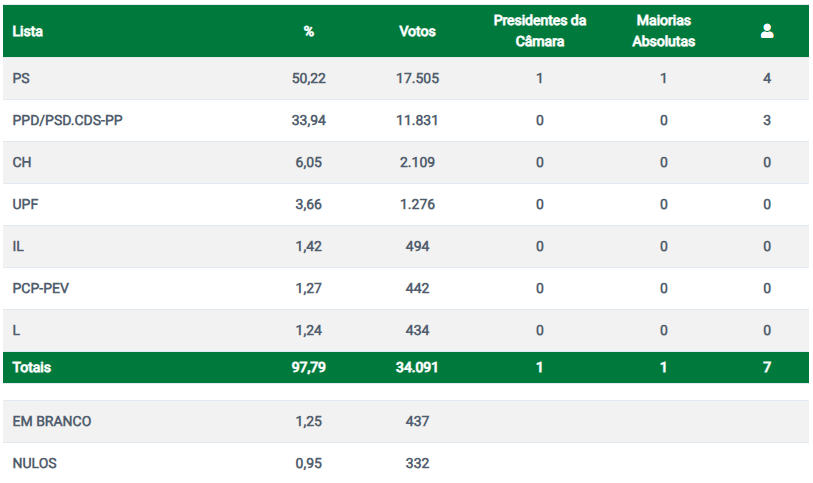Click the NULOS row label
The width and height of the screenshot is (813, 483).
point(36,463)
